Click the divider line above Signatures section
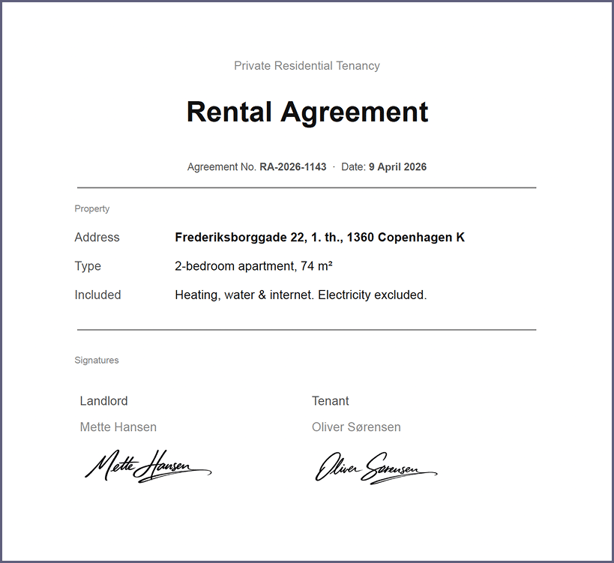Viewport: 614px width, 563px height. click(307, 329)
